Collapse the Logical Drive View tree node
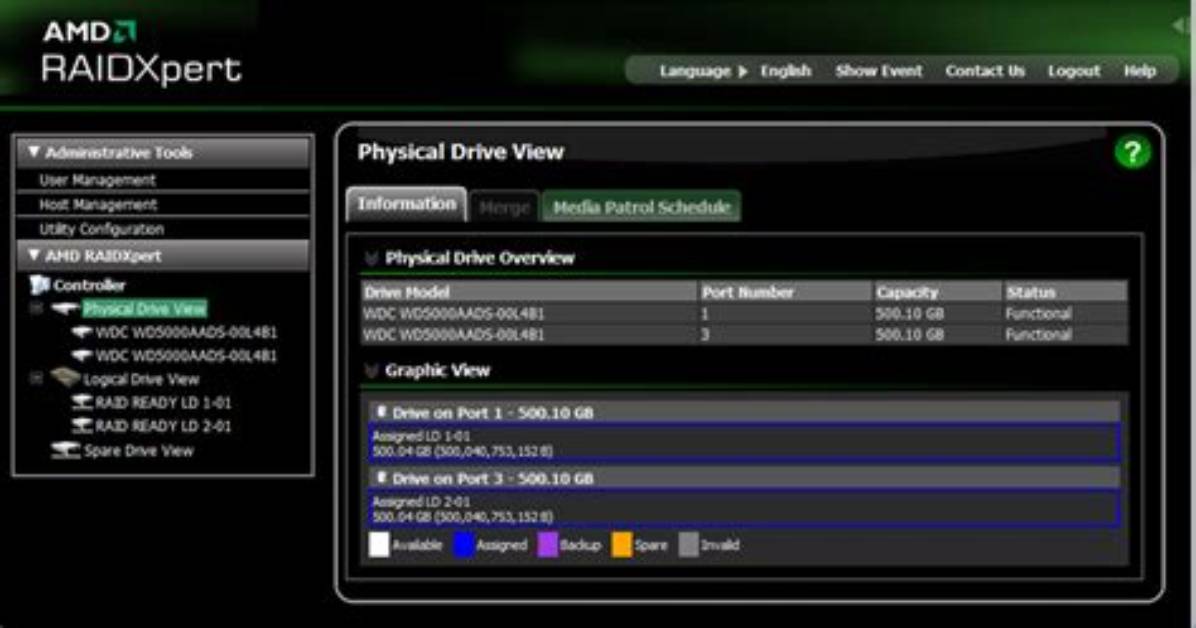This screenshot has height=628, width=1196. click(x=36, y=378)
